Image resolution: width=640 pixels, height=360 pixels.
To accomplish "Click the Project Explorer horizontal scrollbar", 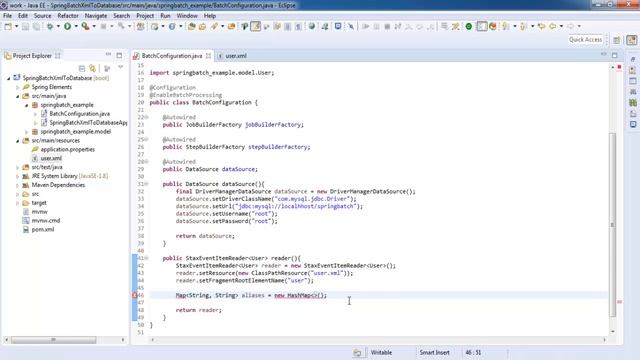I will coord(53,340).
